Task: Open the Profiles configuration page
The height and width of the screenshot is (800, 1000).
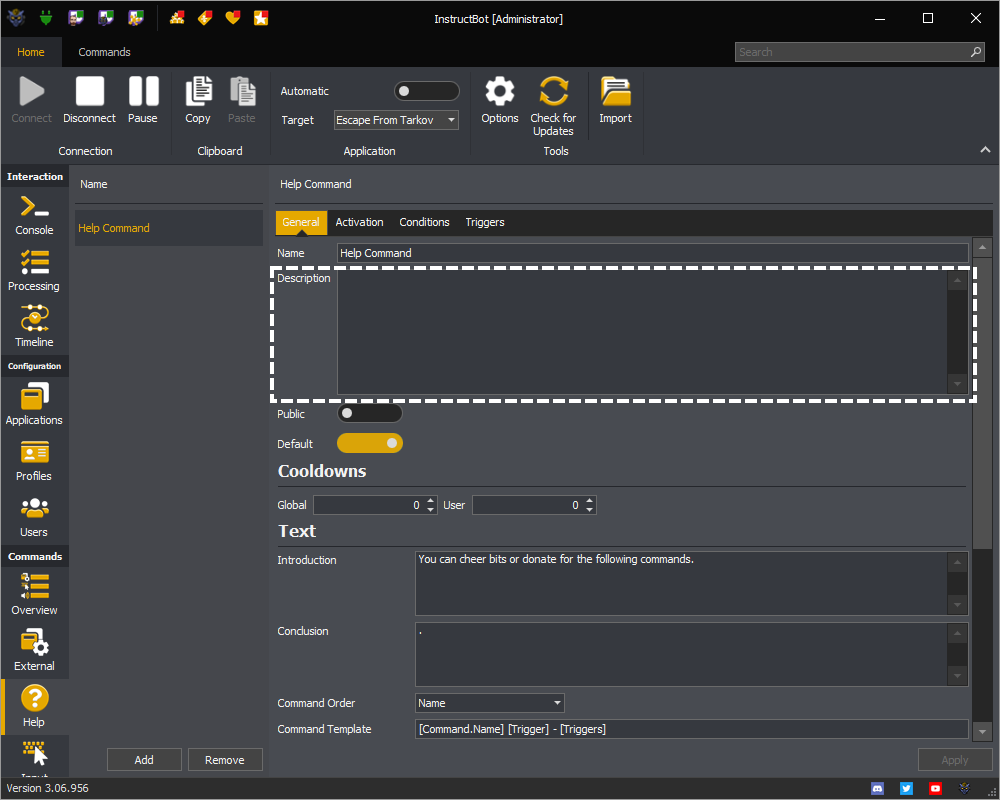Action: coord(34,460)
